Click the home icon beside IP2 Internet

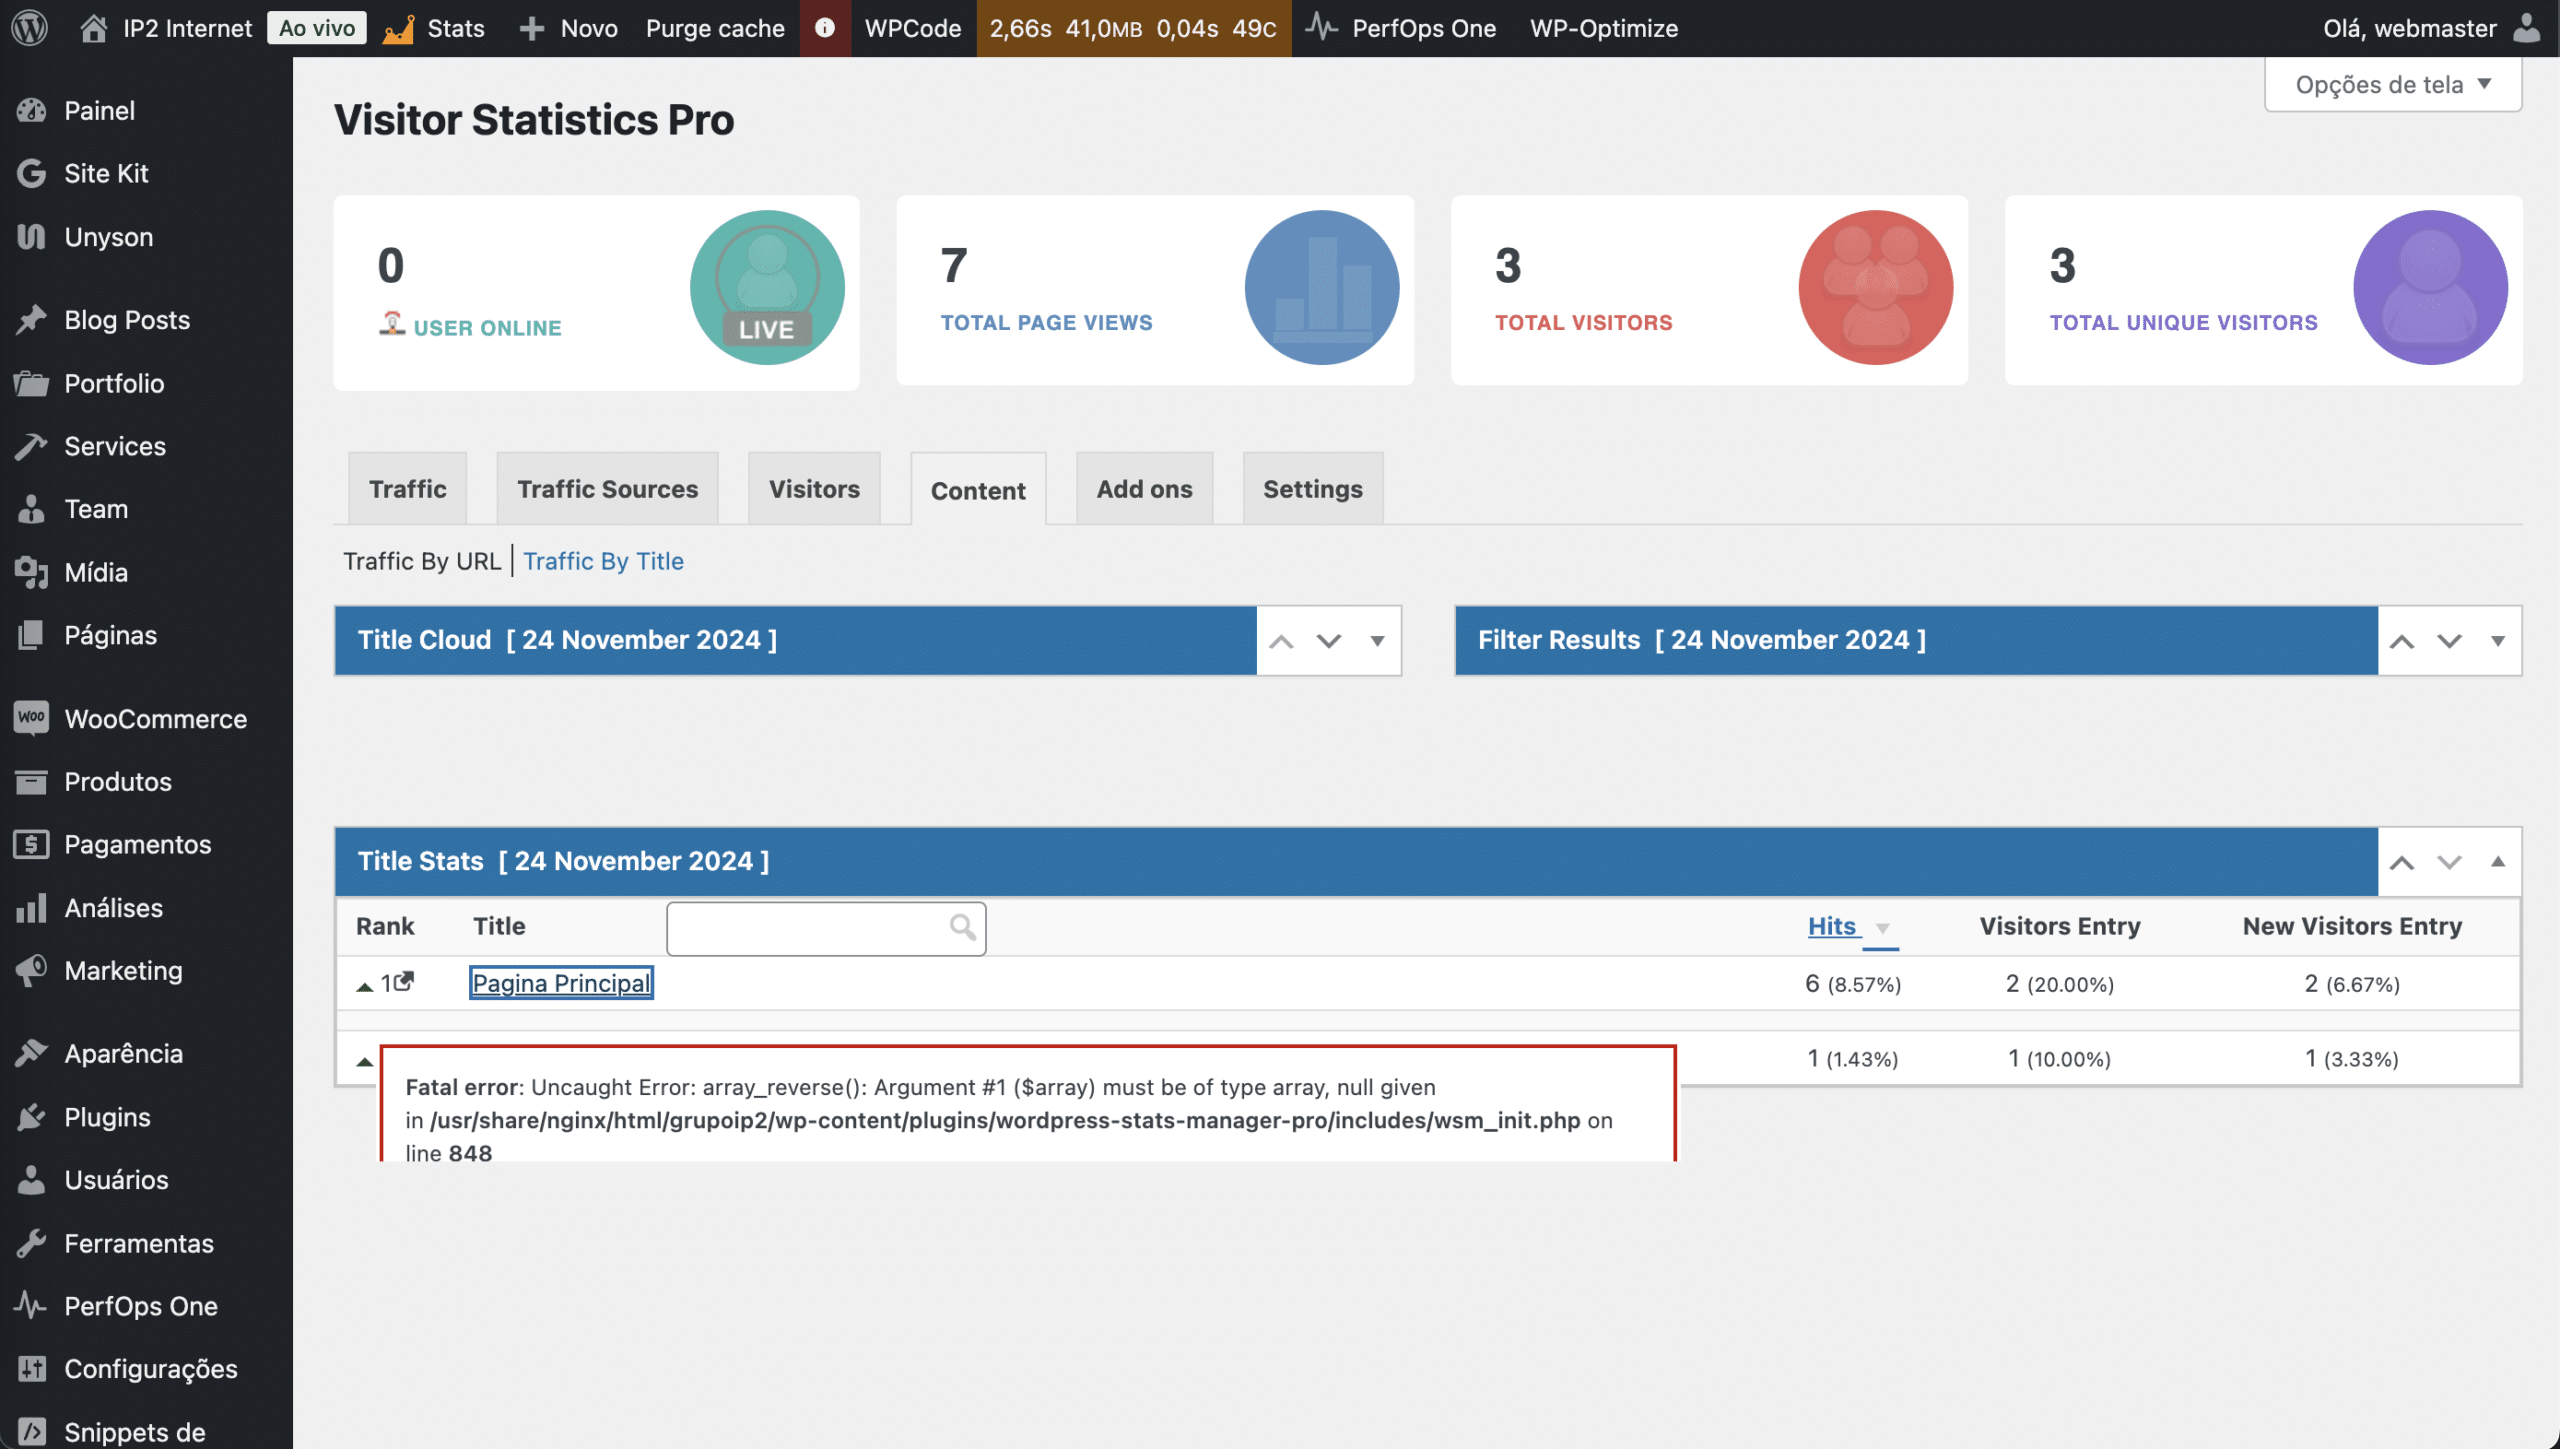(x=93, y=28)
